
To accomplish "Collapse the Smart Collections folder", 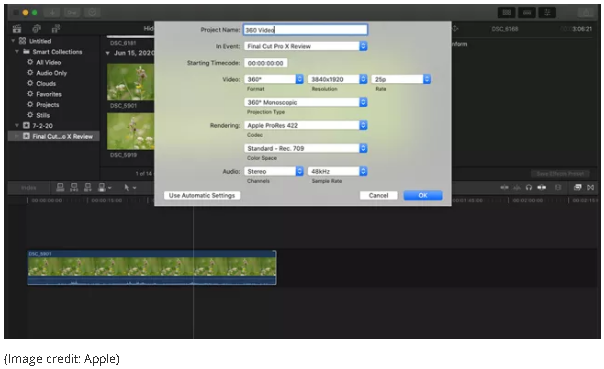I will click(17, 51).
